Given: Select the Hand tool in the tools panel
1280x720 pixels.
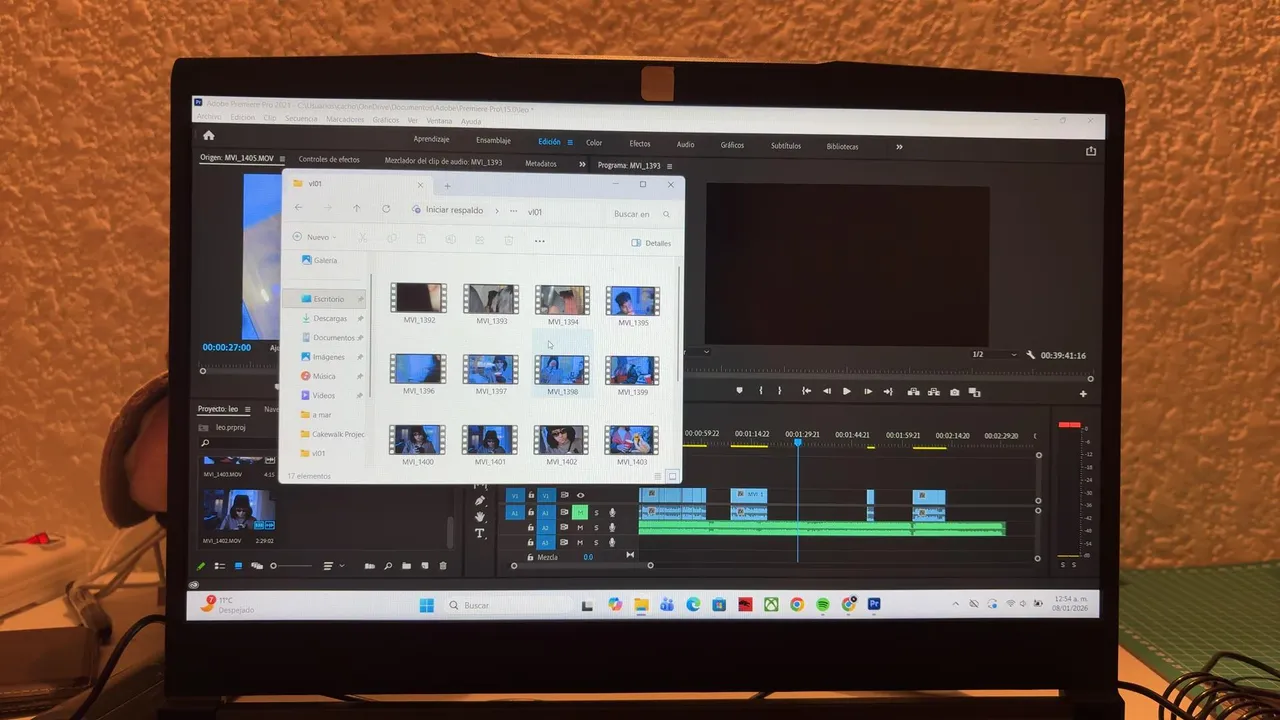Looking at the screenshot, I should point(480,517).
